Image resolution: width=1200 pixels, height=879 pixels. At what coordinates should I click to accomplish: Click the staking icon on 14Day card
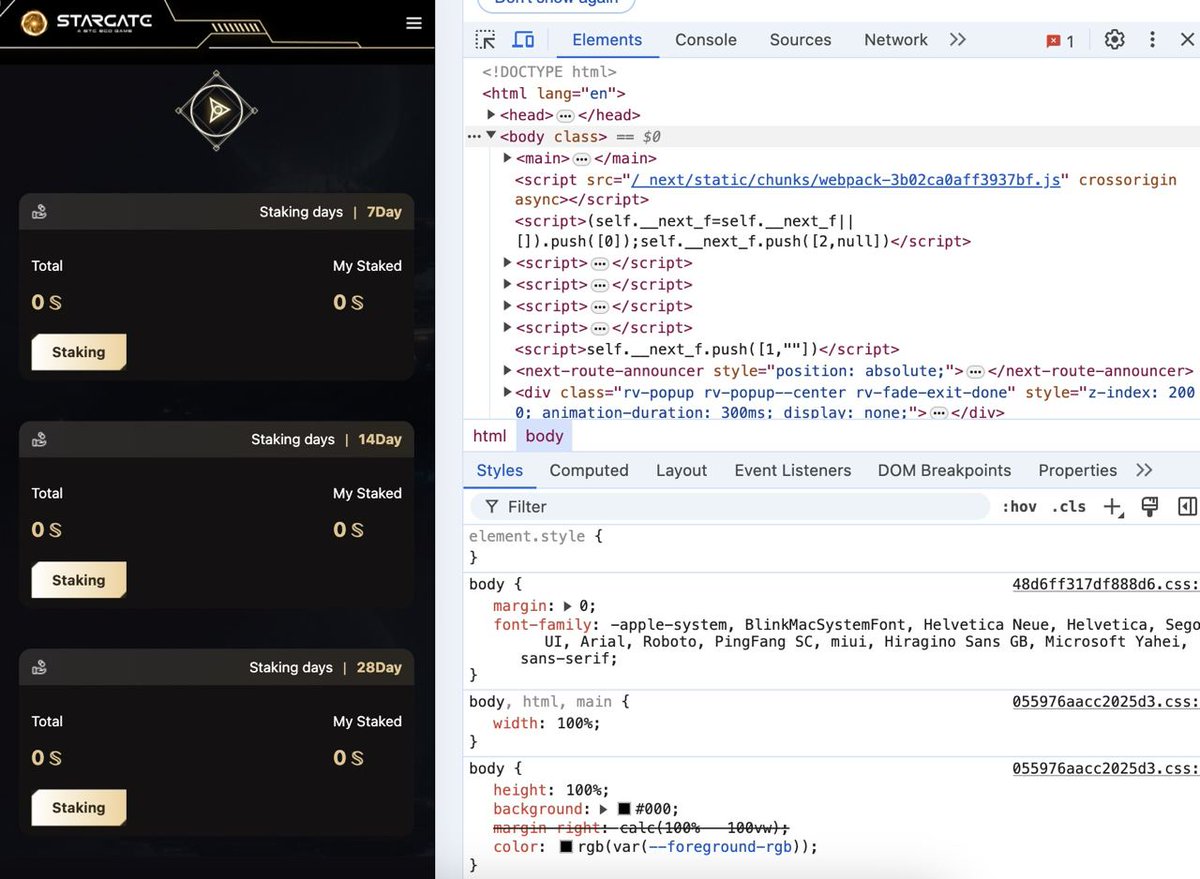click(39, 439)
